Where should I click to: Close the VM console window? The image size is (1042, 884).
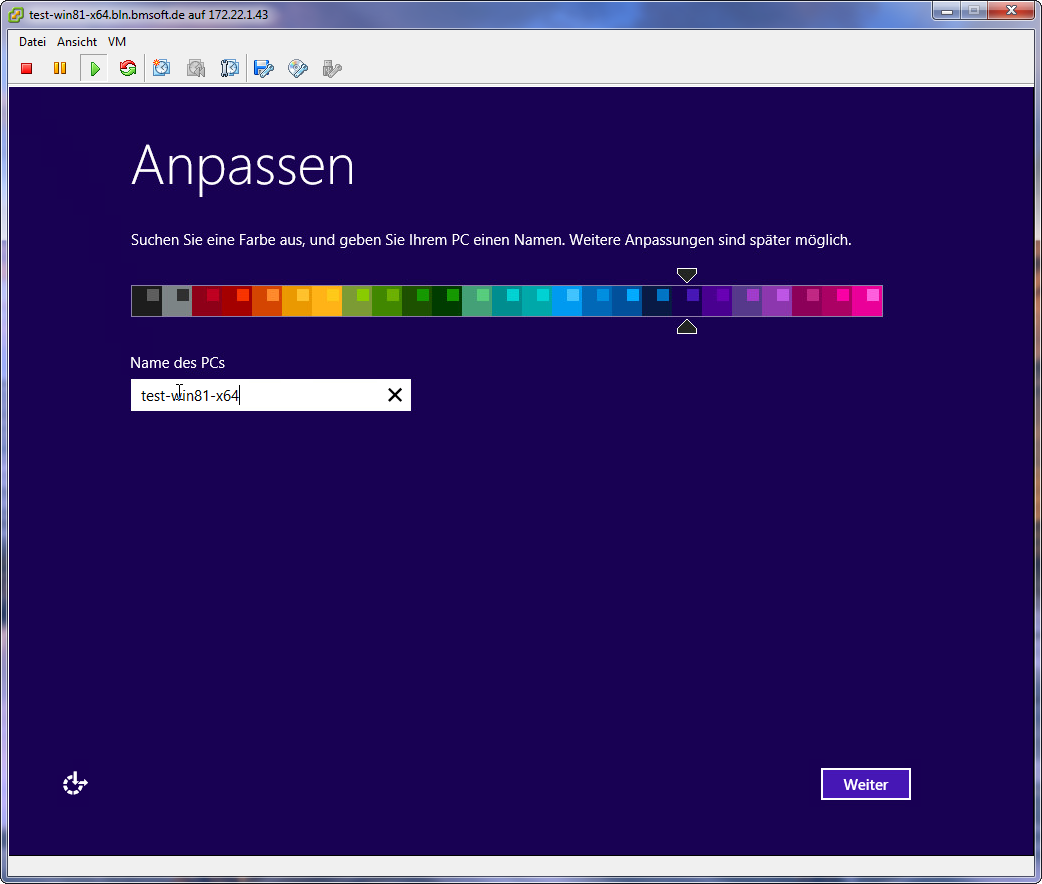(x=1011, y=11)
